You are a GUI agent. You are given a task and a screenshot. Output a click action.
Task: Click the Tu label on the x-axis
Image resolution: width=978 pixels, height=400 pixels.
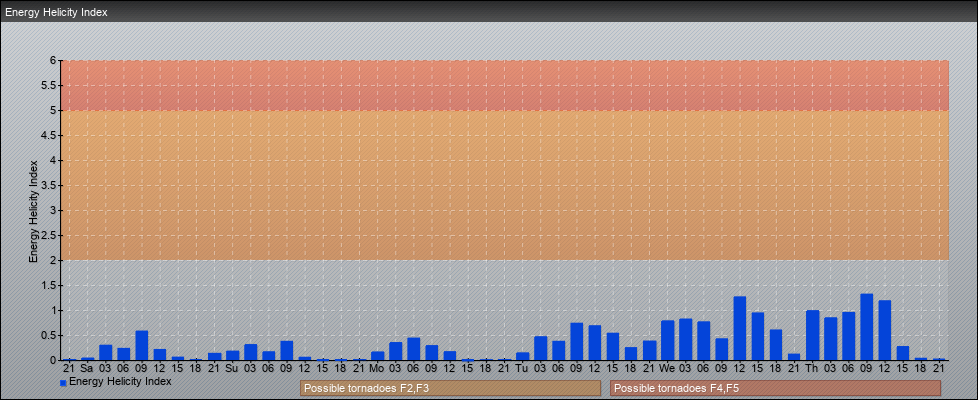[522, 368]
